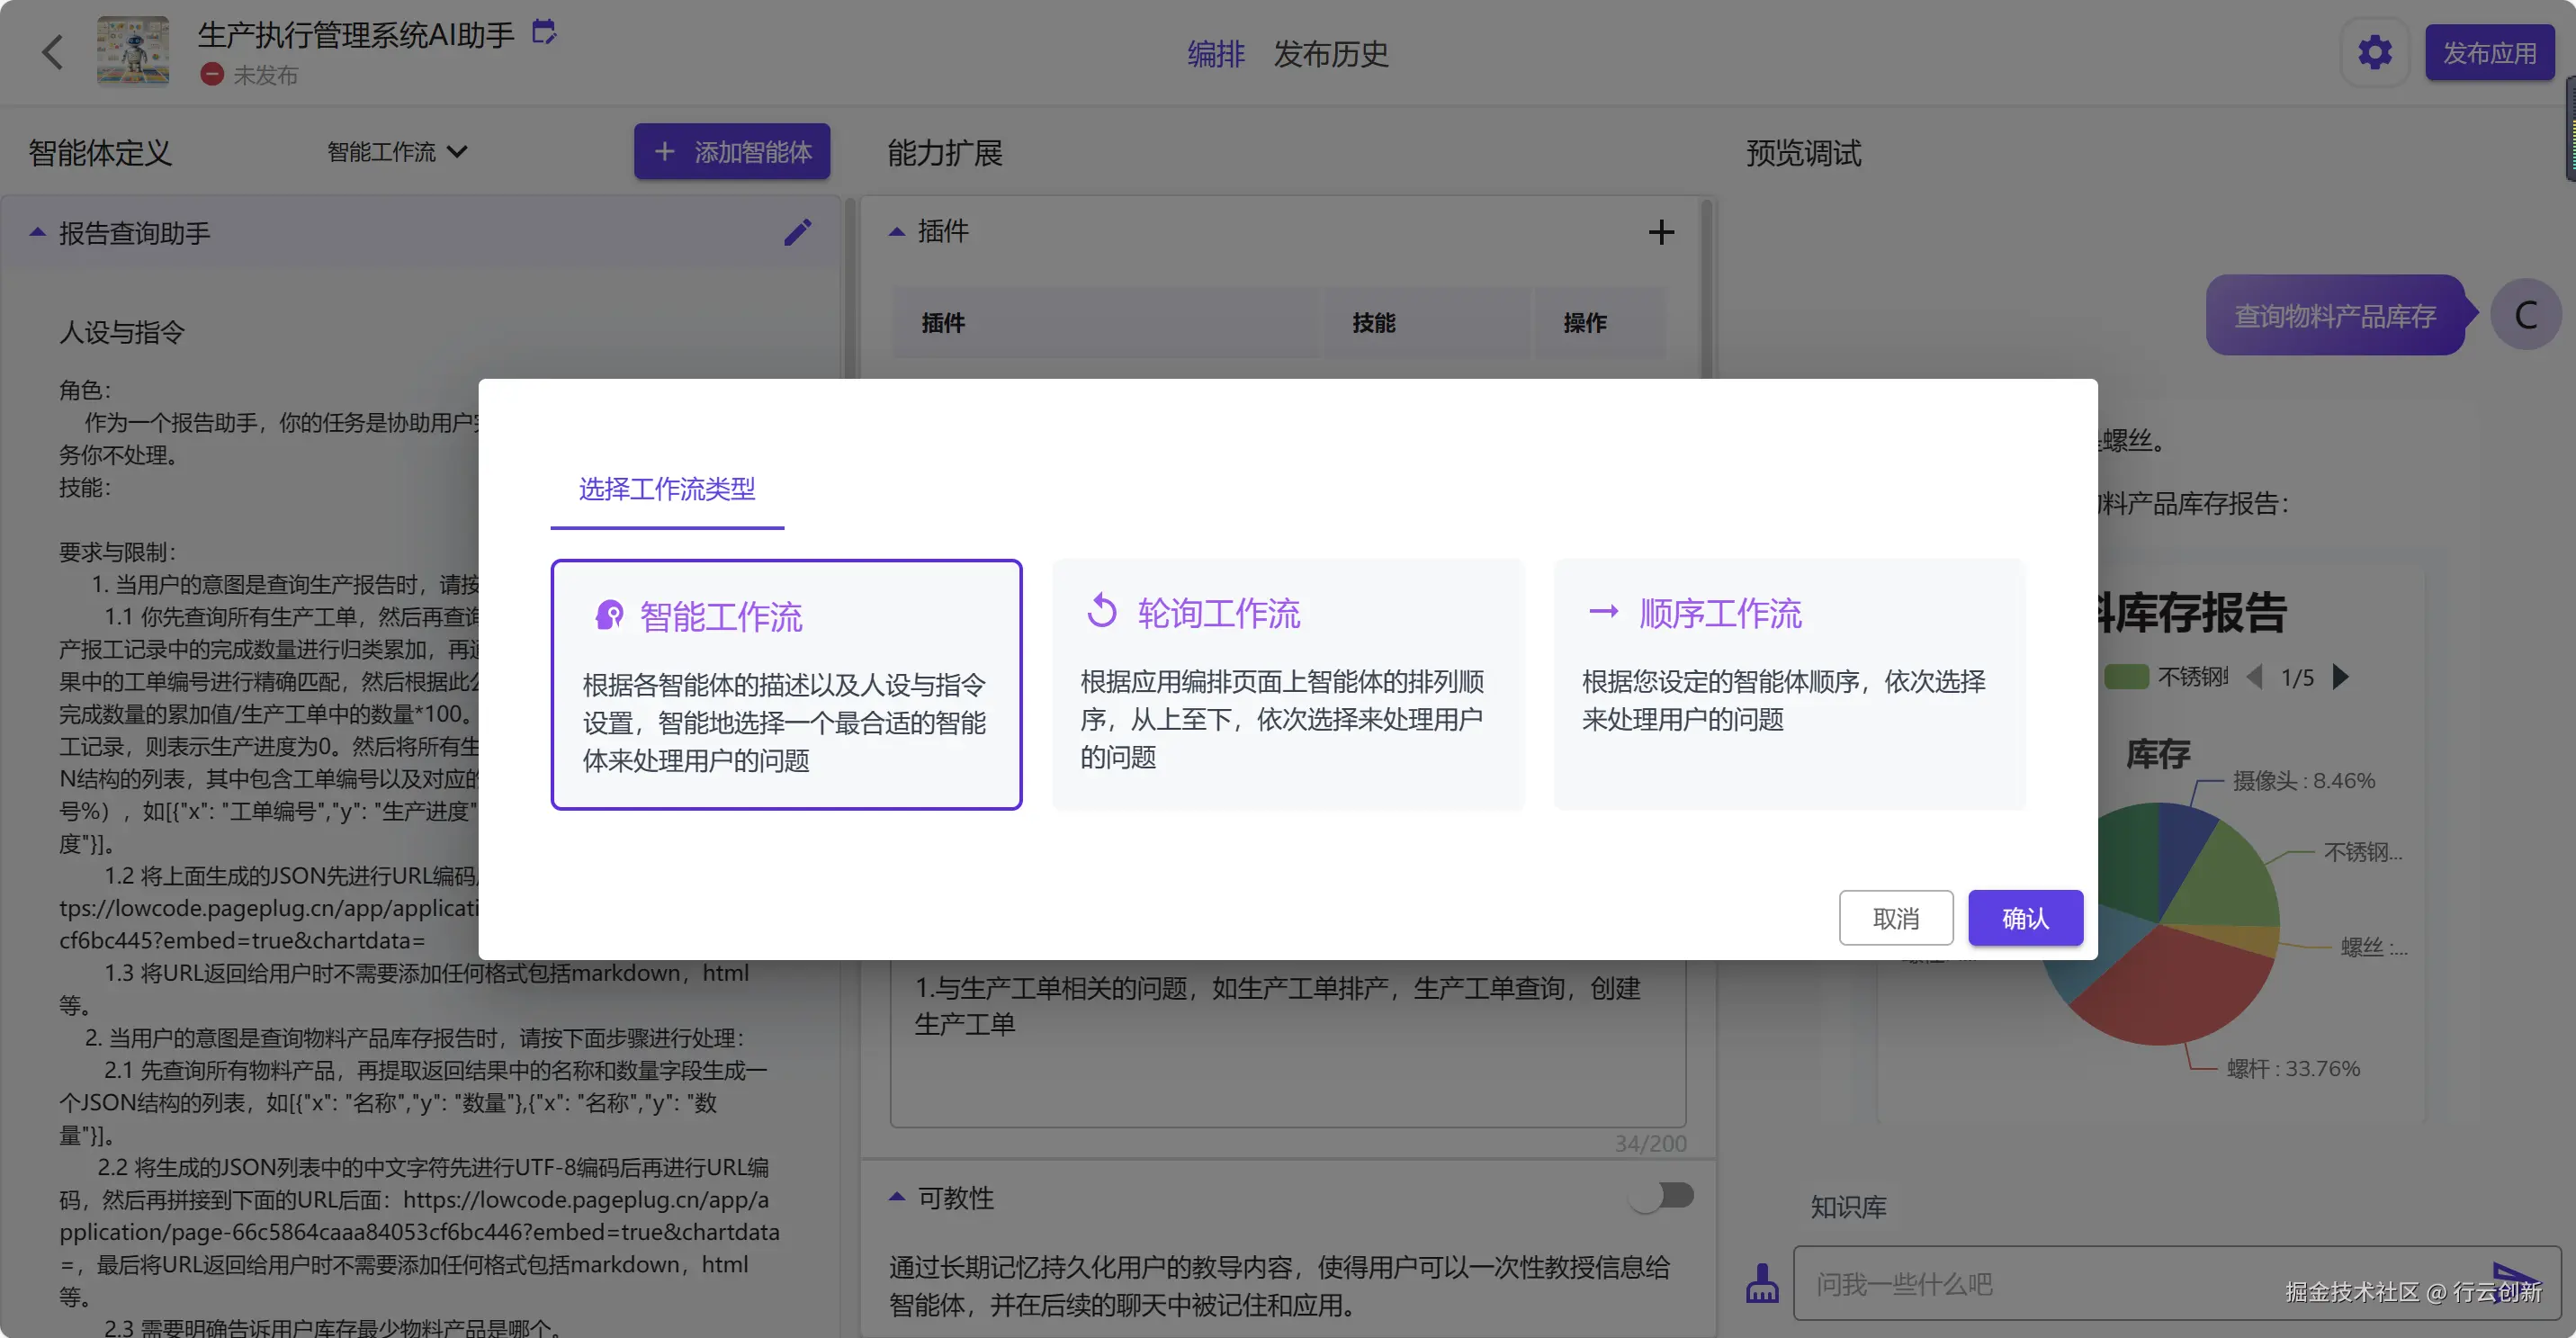Viewport: 2576px width, 1338px height.
Task: Click the broom clear-chat icon
Action: 1762,1282
